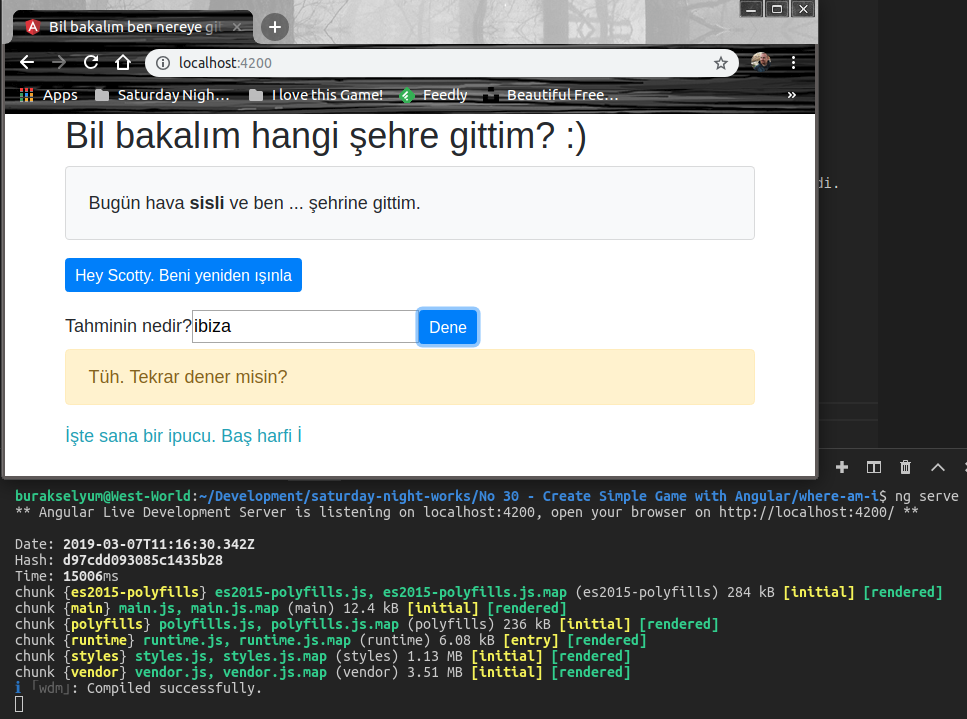Click Hey Scotty. Beni yeniden ışınla button
Image resolution: width=967 pixels, height=719 pixels.
point(183,275)
